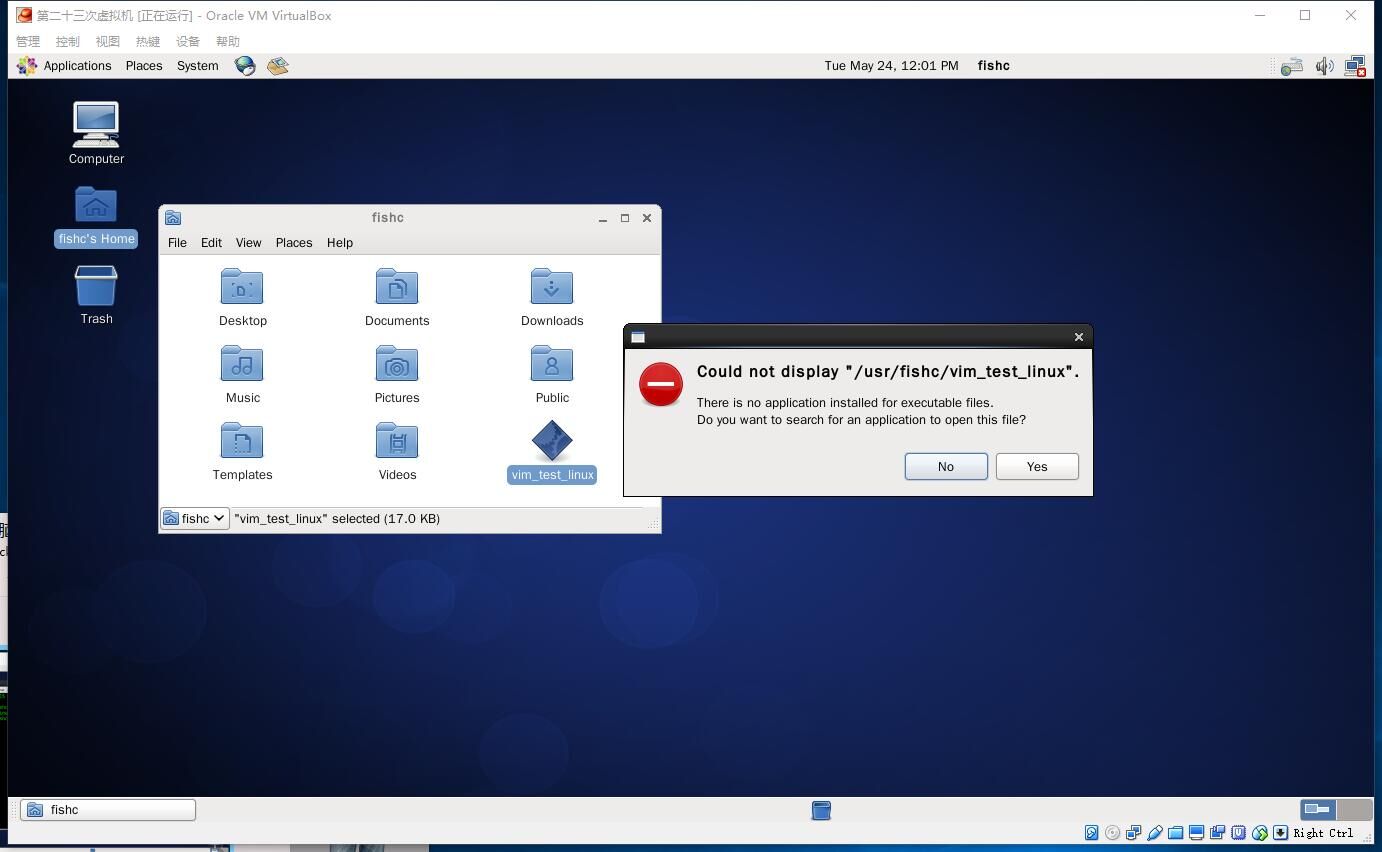Open the keyboard input method panel icon
The height and width of the screenshot is (852, 1382).
click(1292, 66)
